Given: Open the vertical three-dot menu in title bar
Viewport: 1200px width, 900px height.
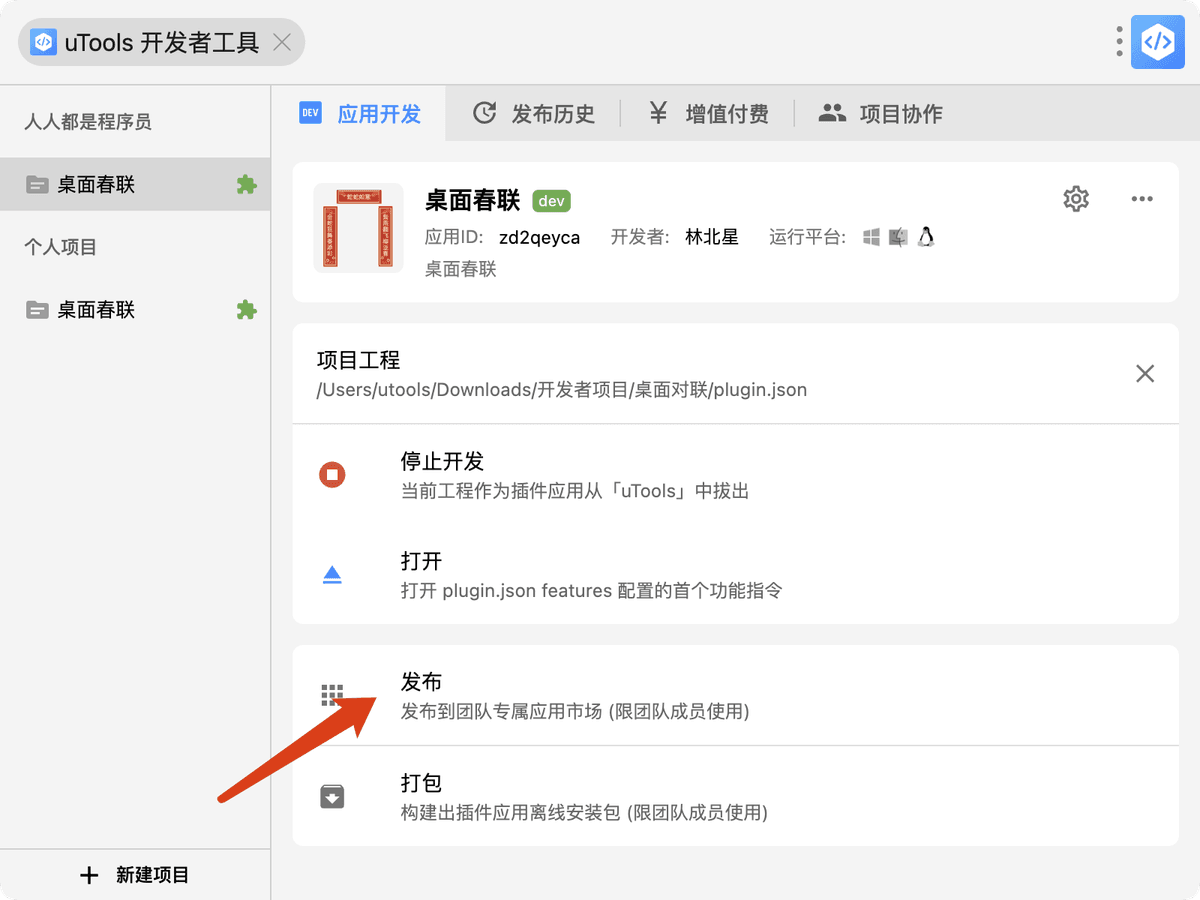Looking at the screenshot, I should (1119, 42).
